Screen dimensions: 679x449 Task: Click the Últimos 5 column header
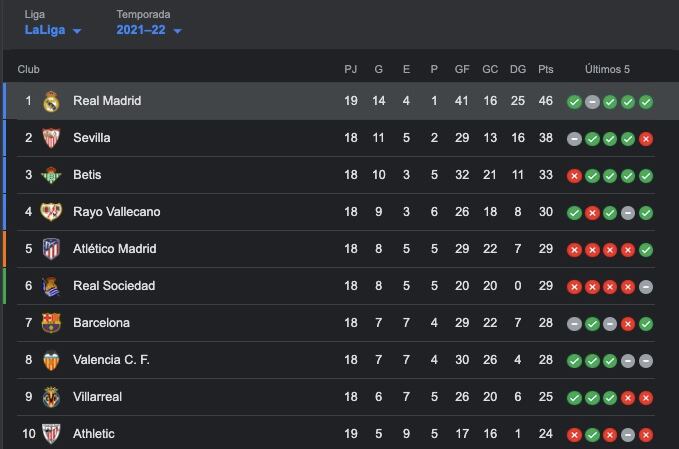click(x=608, y=70)
